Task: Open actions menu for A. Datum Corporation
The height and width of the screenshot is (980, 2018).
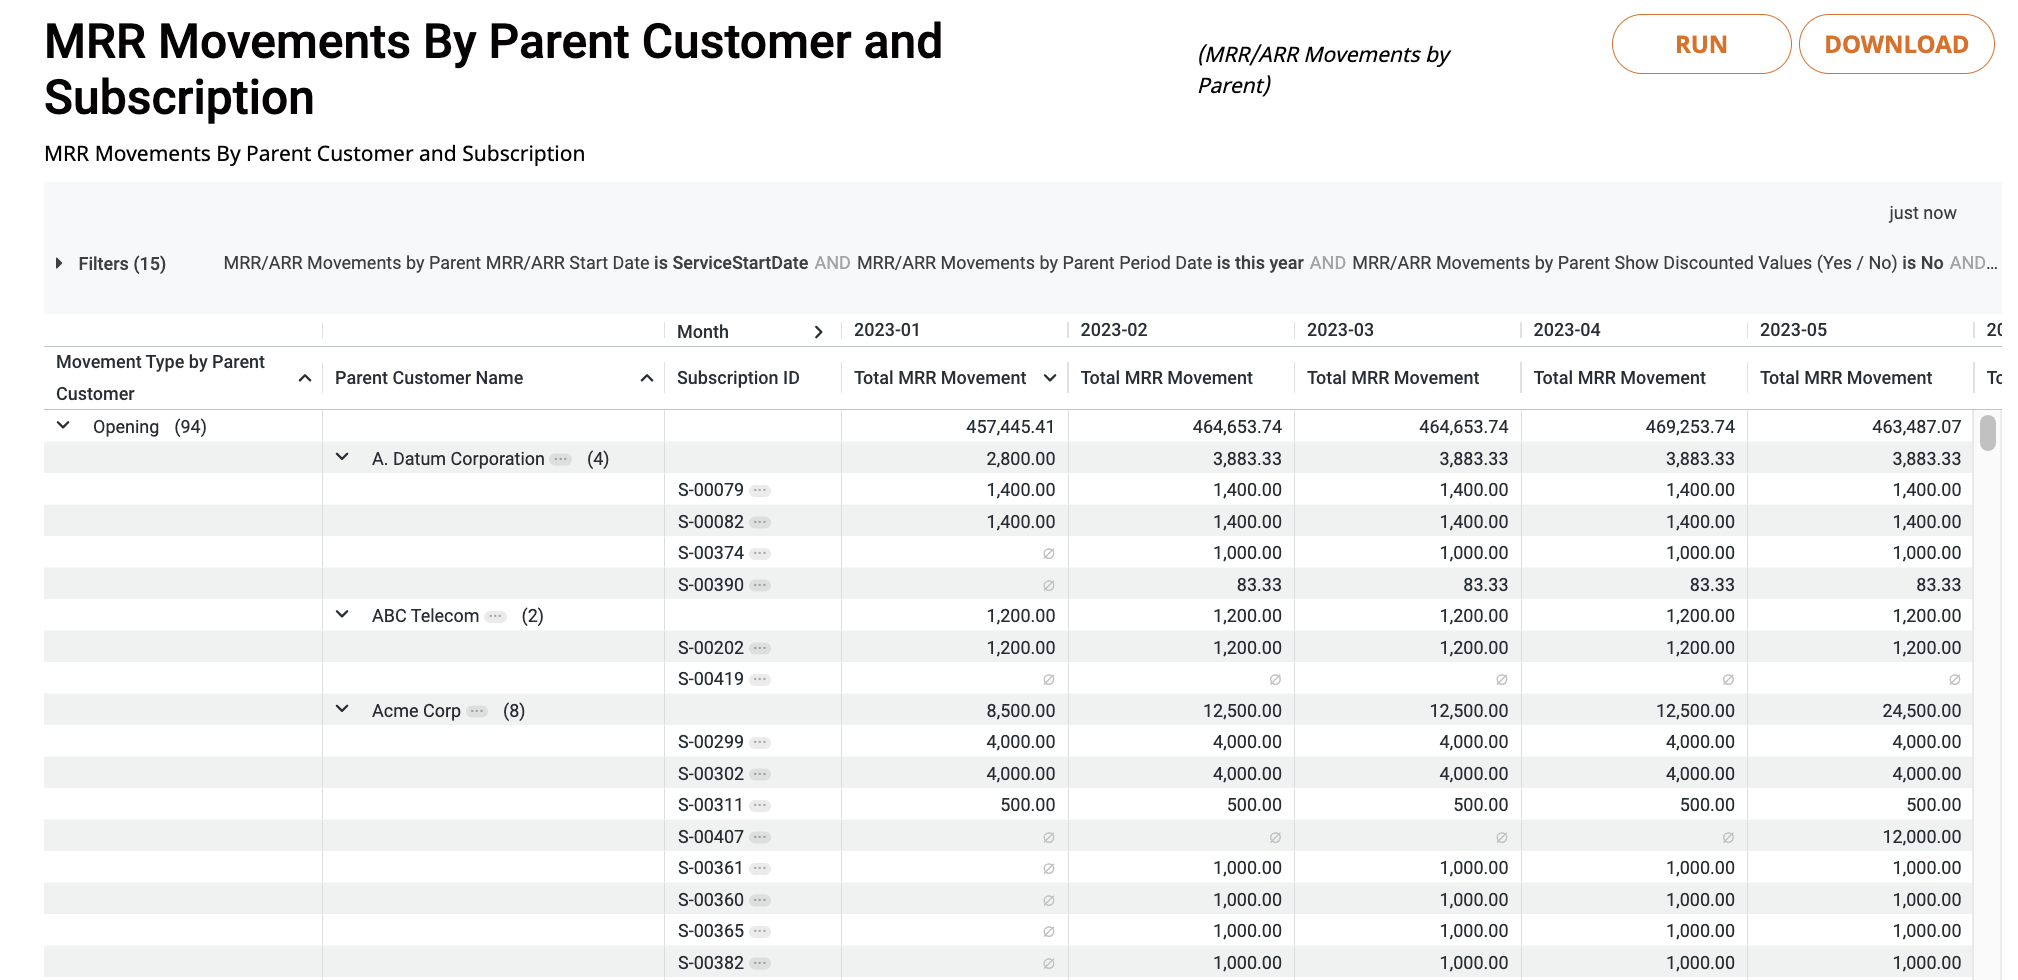Action: coord(561,459)
